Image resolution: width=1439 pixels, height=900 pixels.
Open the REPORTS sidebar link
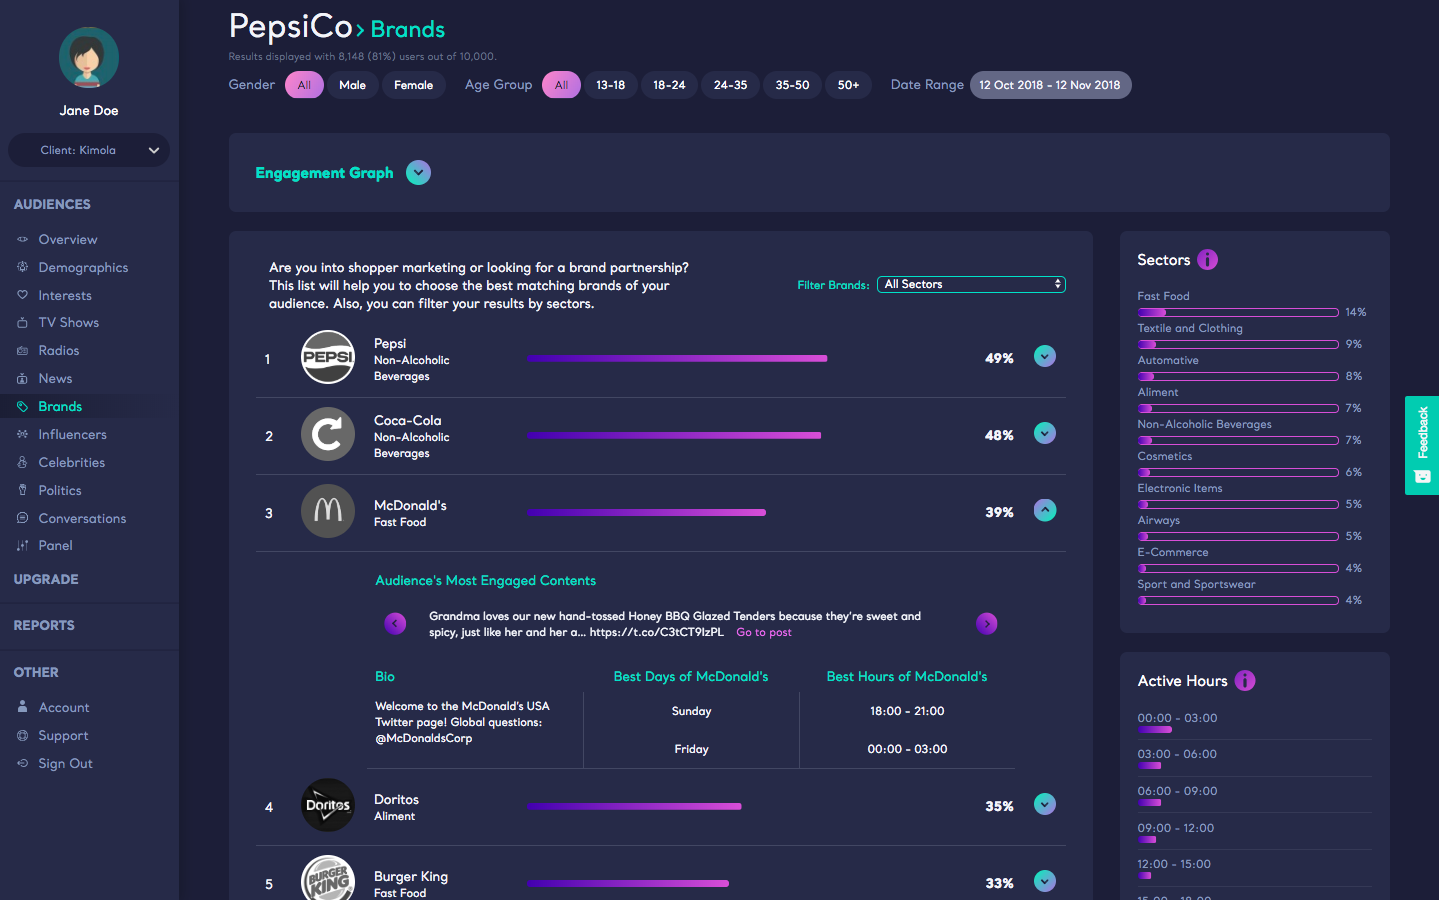(x=44, y=625)
